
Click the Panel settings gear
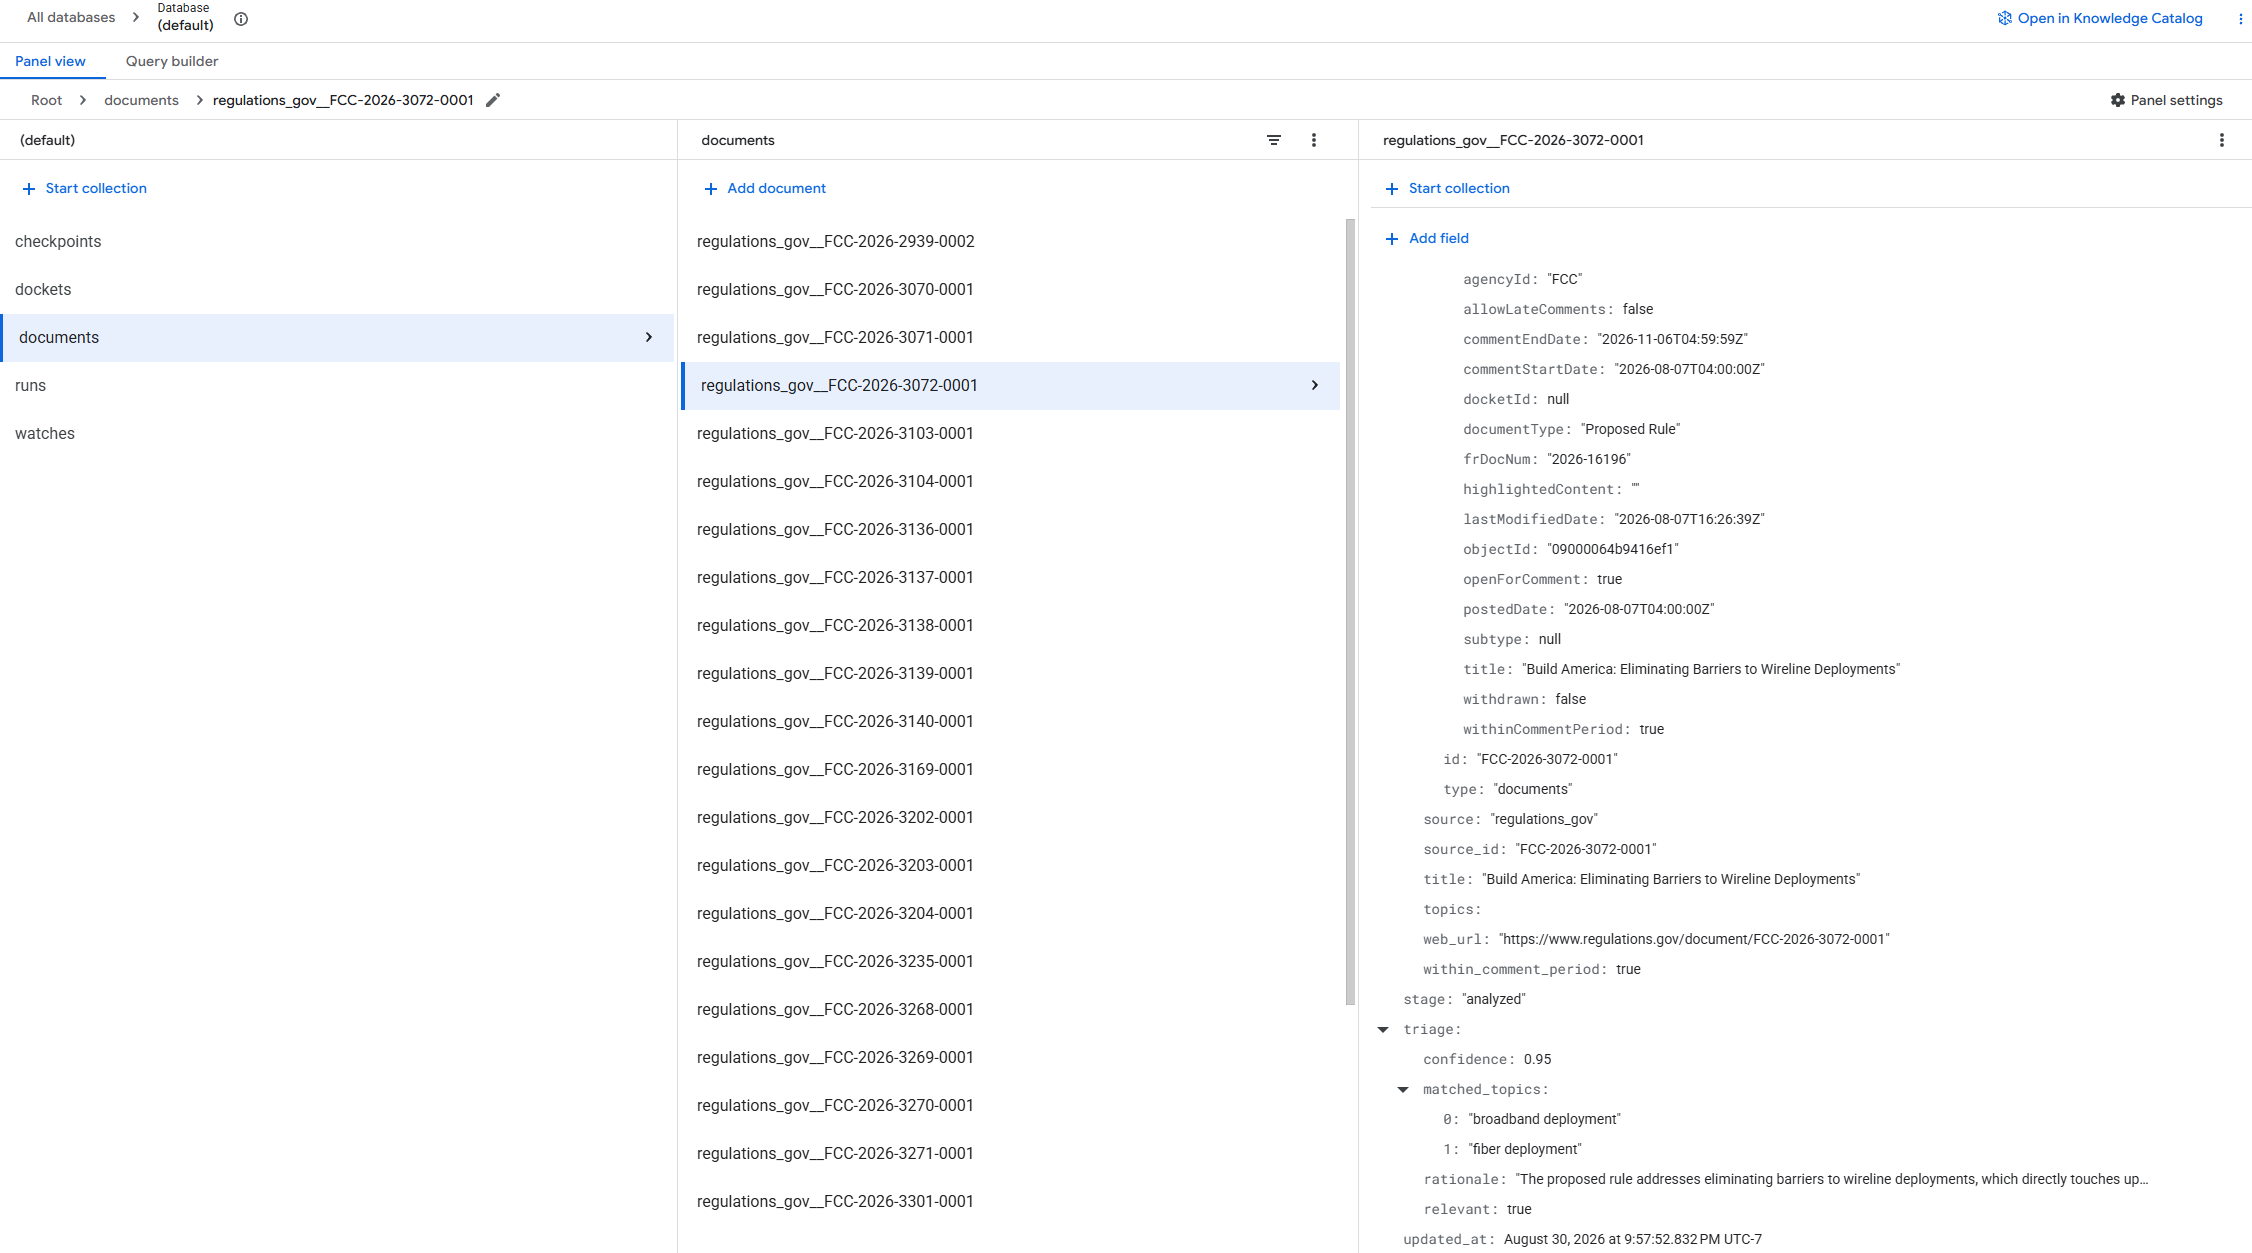(x=2118, y=100)
